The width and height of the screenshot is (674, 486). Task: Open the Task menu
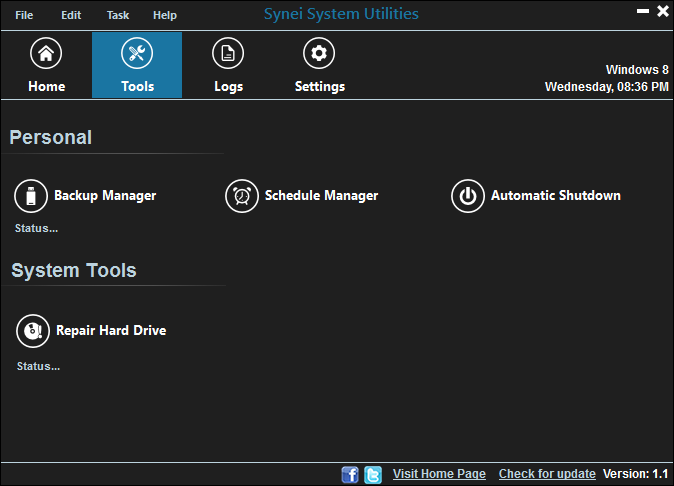118,15
